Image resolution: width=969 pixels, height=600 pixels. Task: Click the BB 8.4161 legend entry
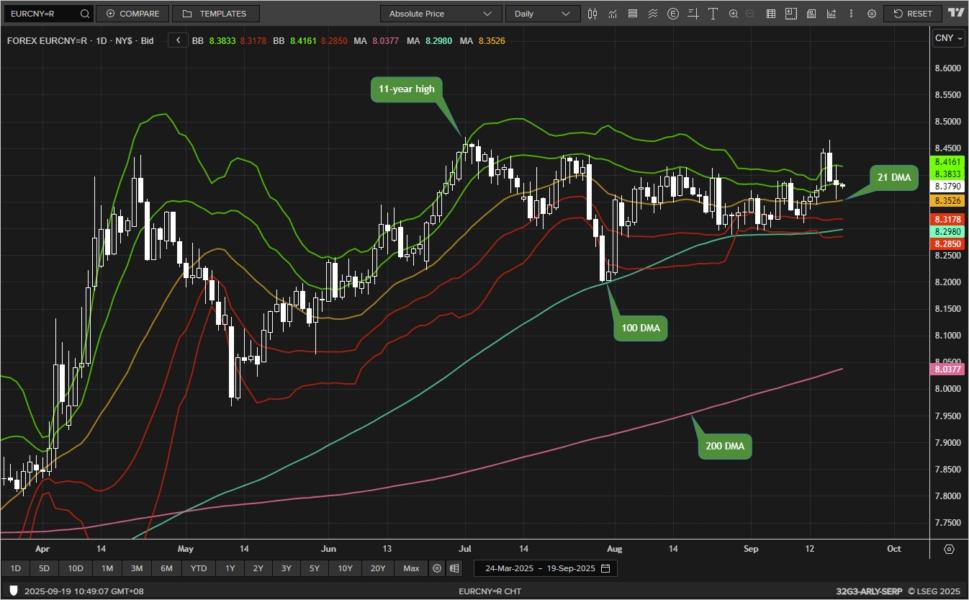click(310, 41)
